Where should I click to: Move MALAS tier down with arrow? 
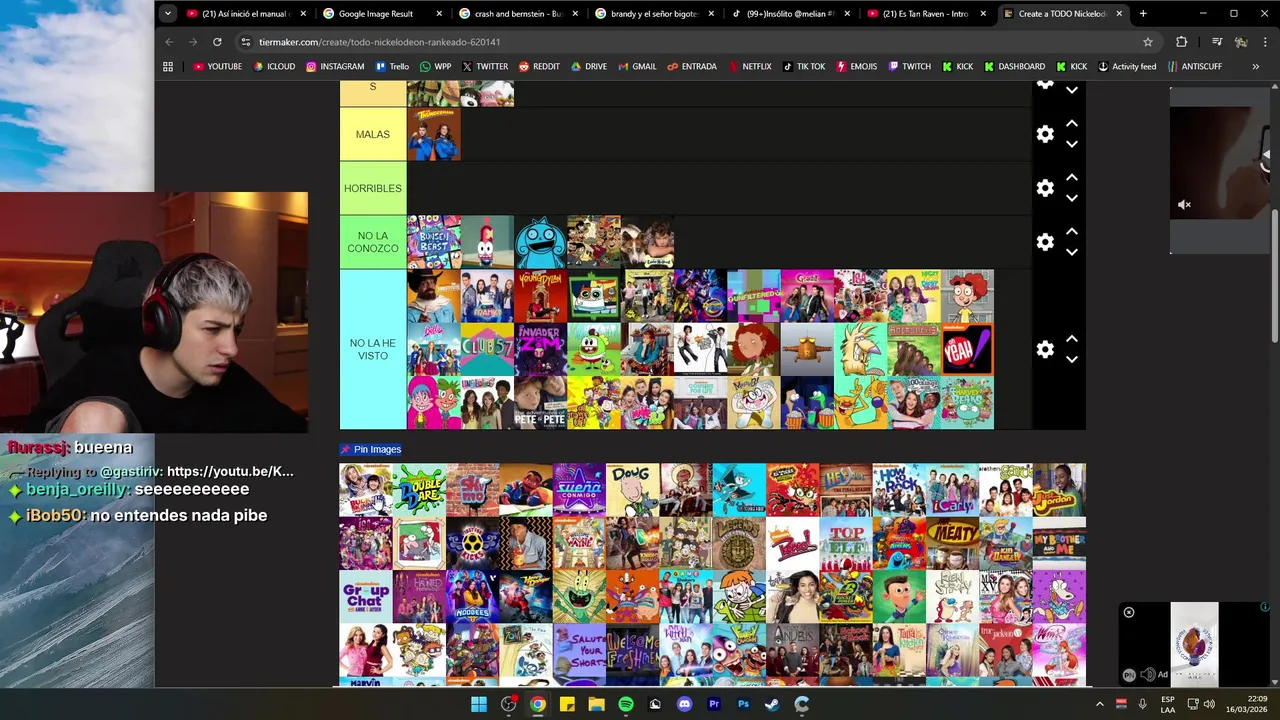click(x=1071, y=144)
